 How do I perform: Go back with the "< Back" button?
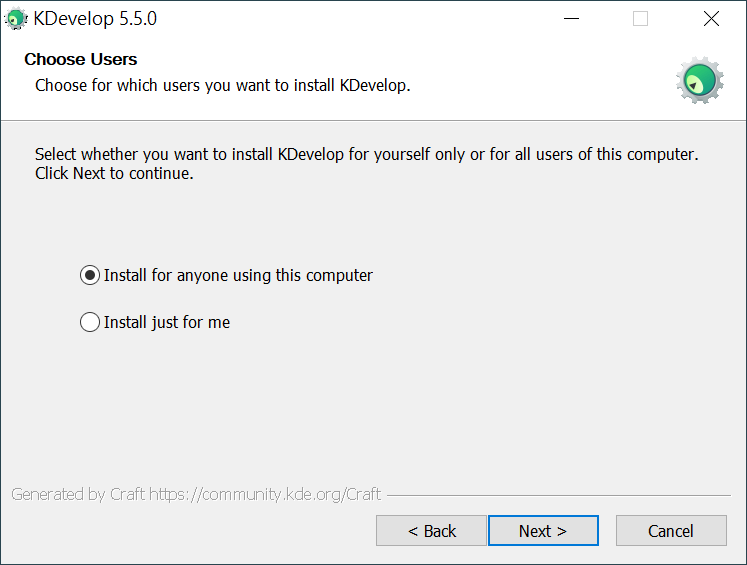[x=431, y=531]
